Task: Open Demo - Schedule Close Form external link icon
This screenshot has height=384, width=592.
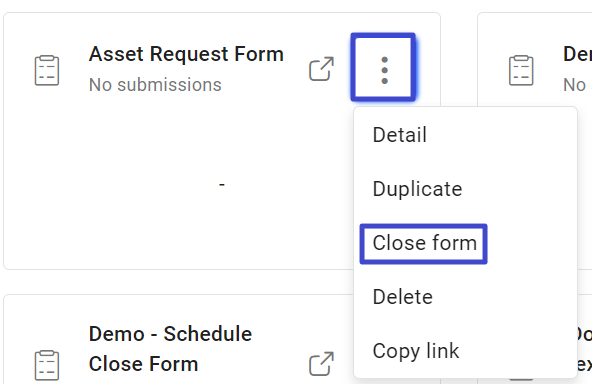Action: (x=321, y=364)
